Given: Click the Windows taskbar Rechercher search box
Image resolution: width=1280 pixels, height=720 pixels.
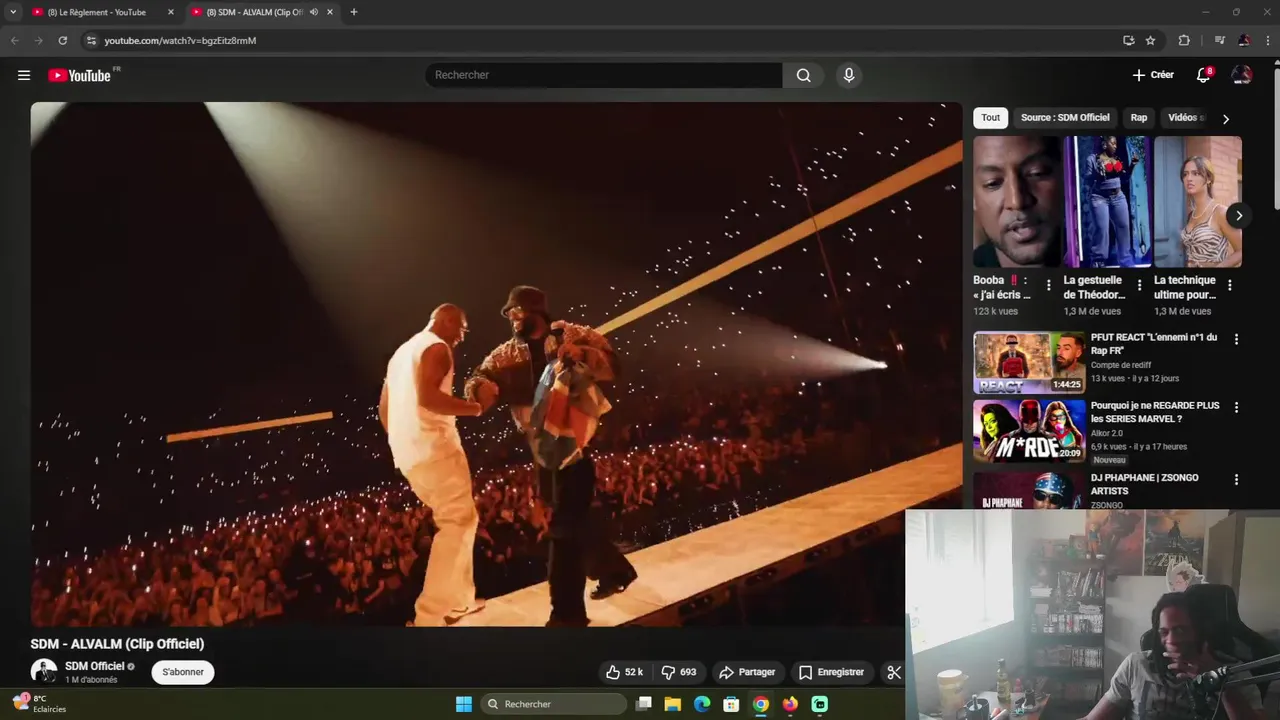Looking at the screenshot, I should point(553,704).
